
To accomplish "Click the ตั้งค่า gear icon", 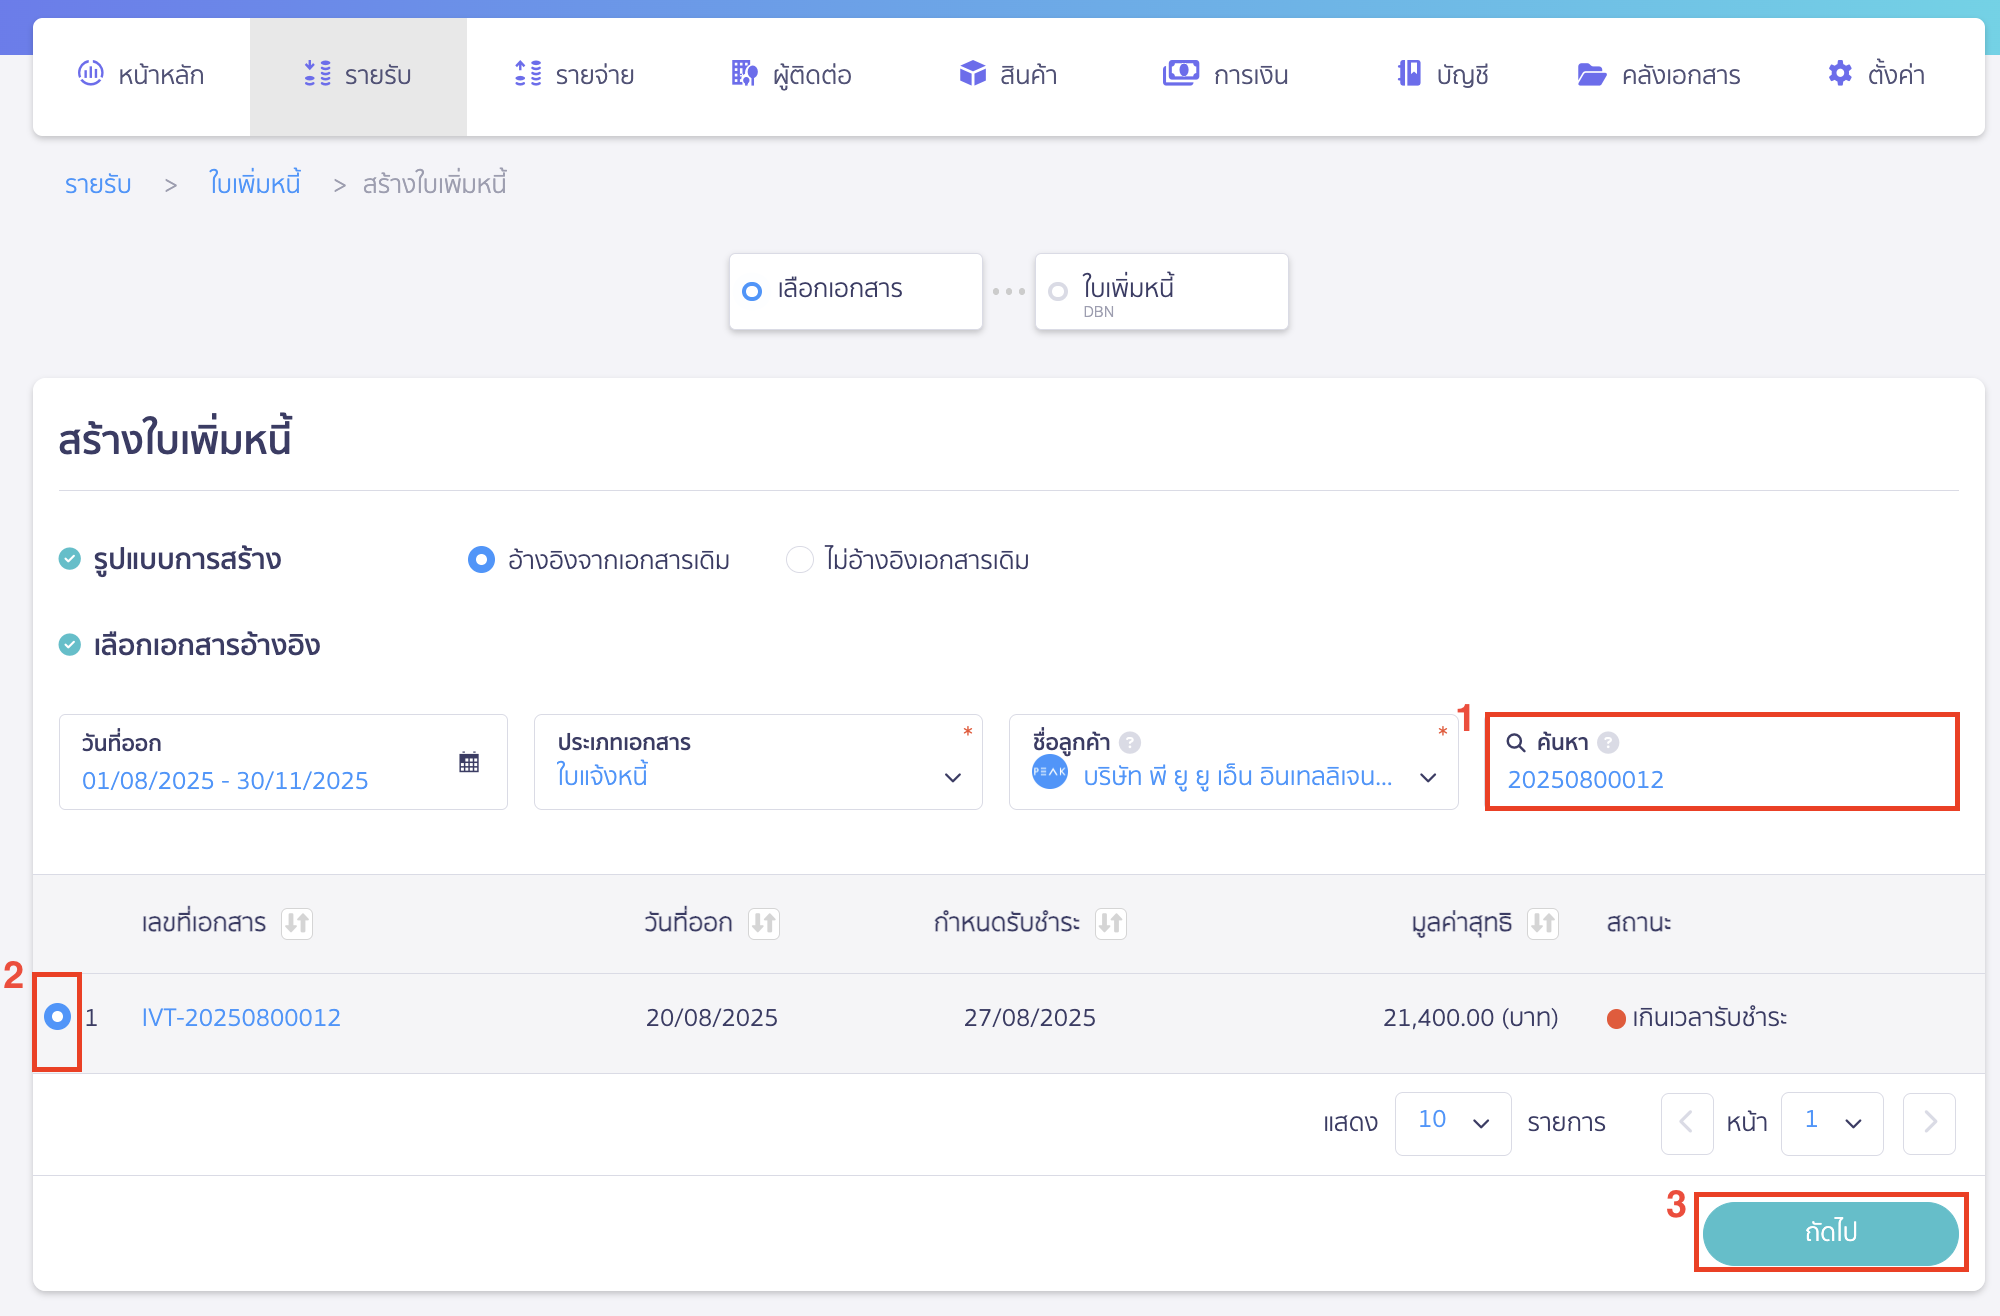I will point(1839,74).
